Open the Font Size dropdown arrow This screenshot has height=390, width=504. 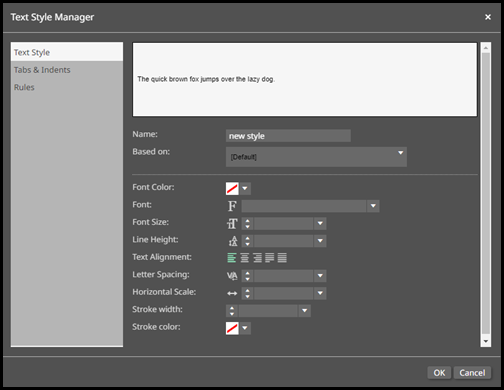click(x=320, y=223)
